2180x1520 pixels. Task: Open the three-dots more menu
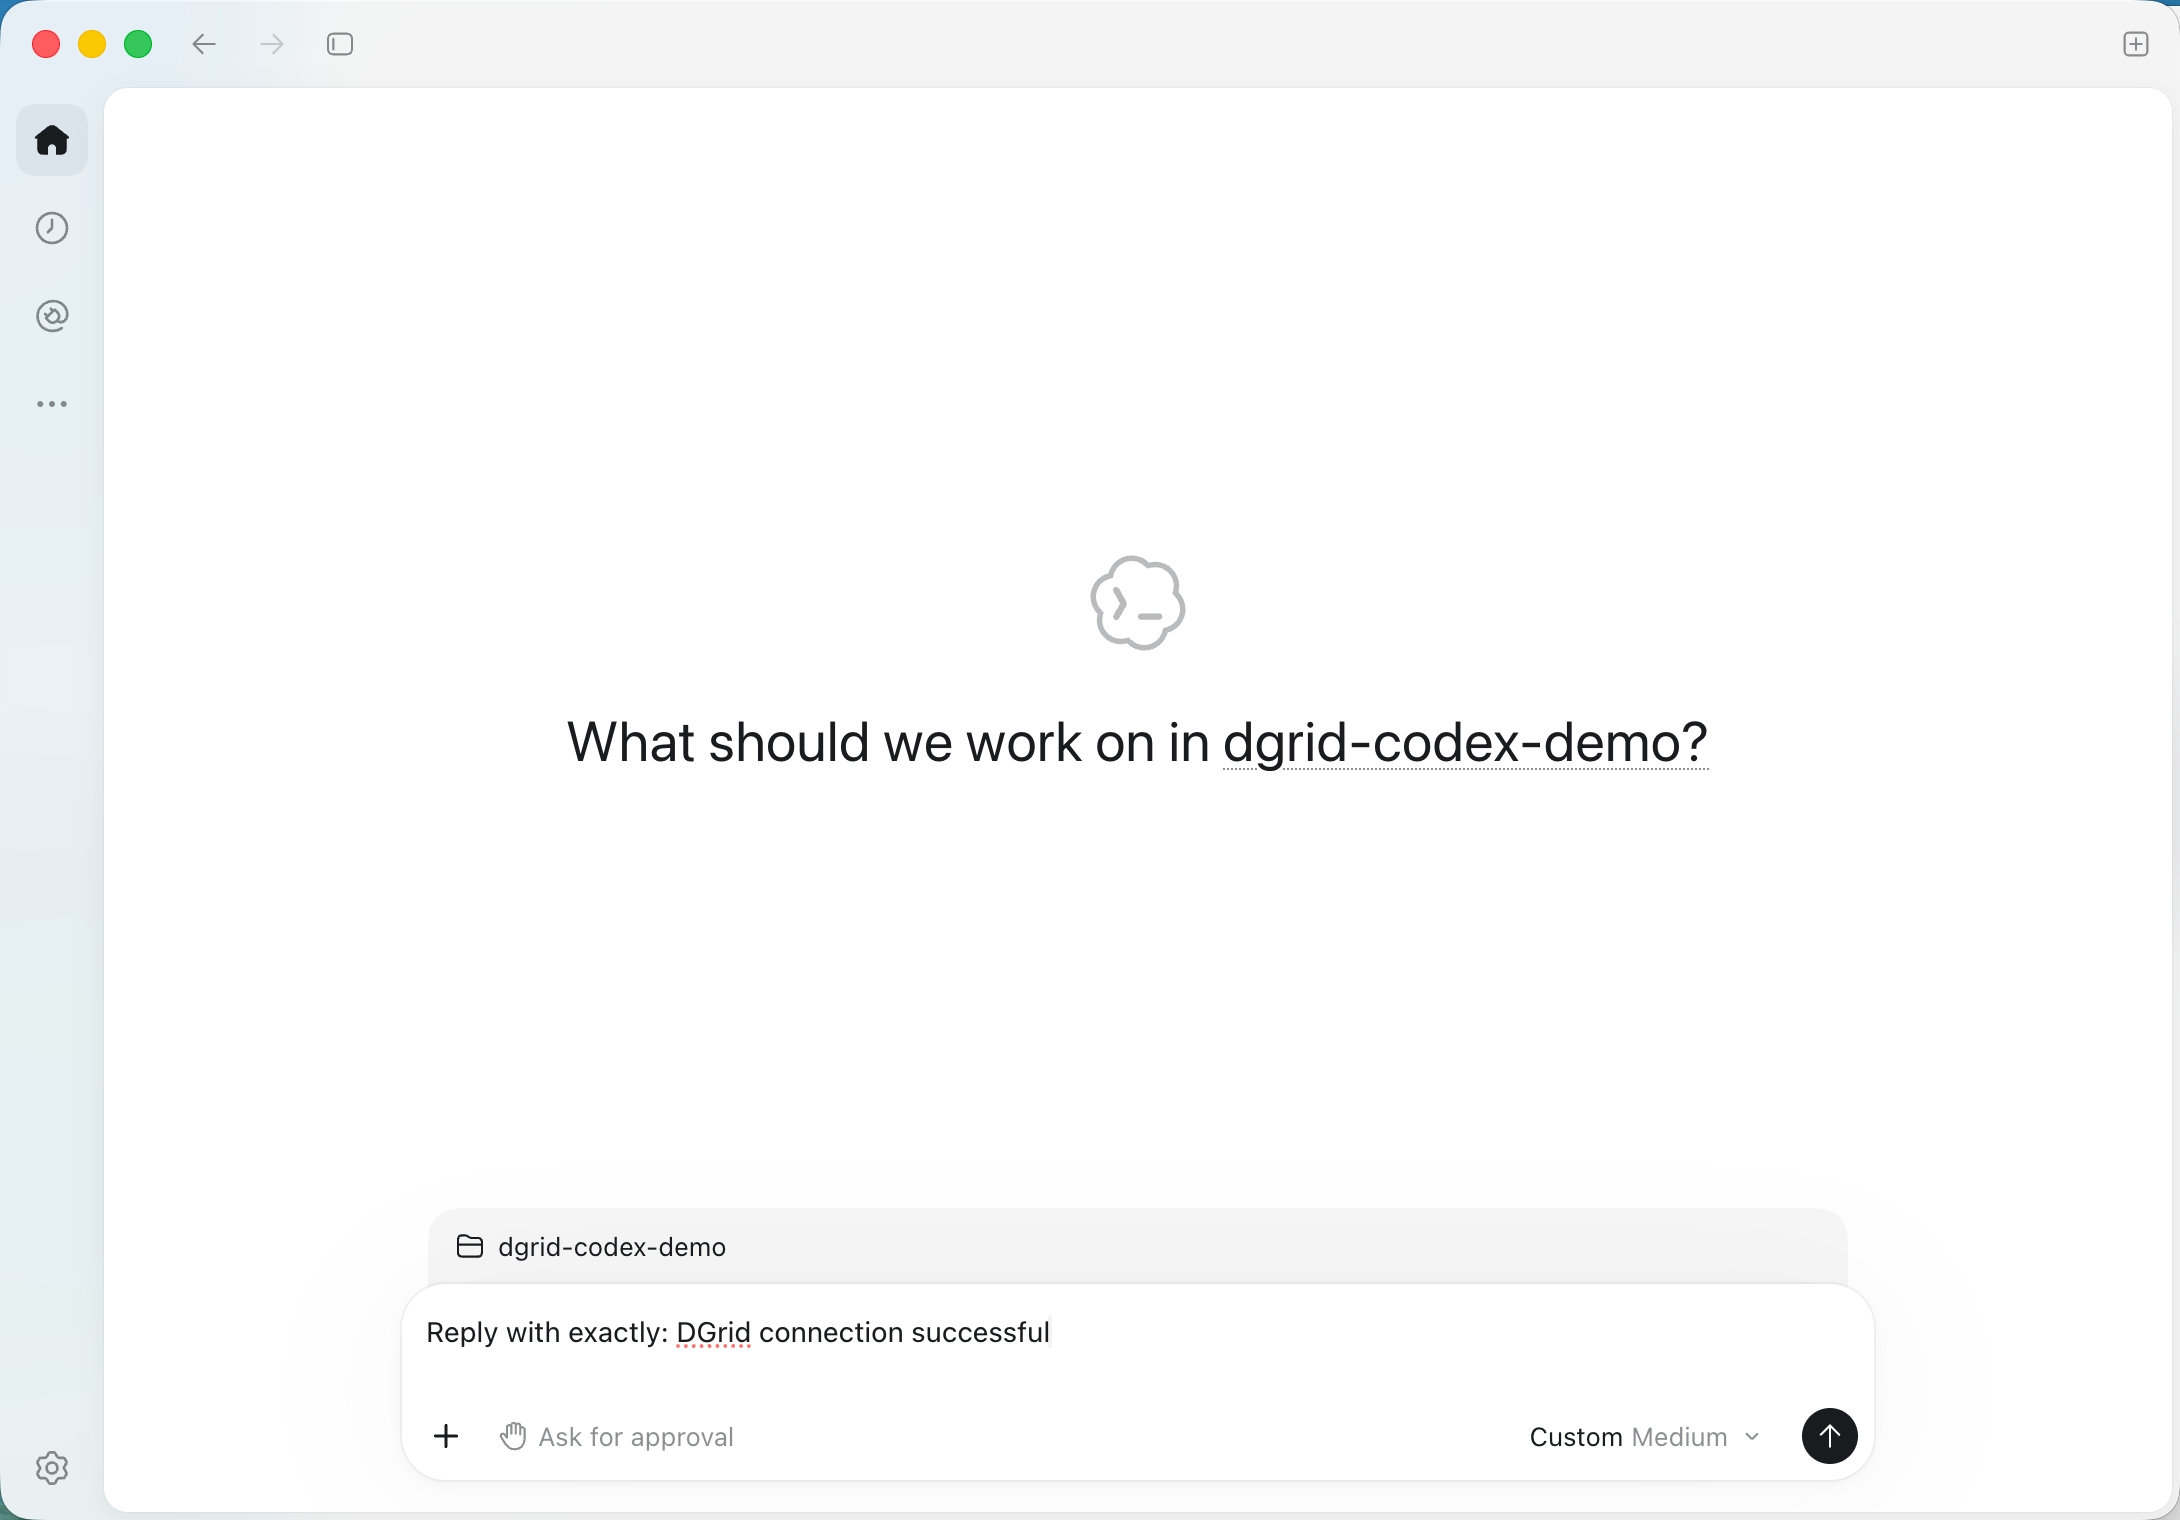coord(52,404)
